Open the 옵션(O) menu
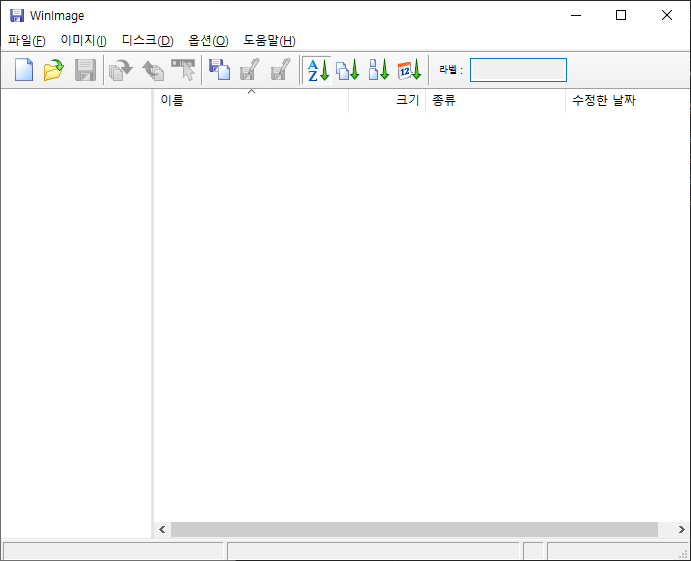 (208, 41)
